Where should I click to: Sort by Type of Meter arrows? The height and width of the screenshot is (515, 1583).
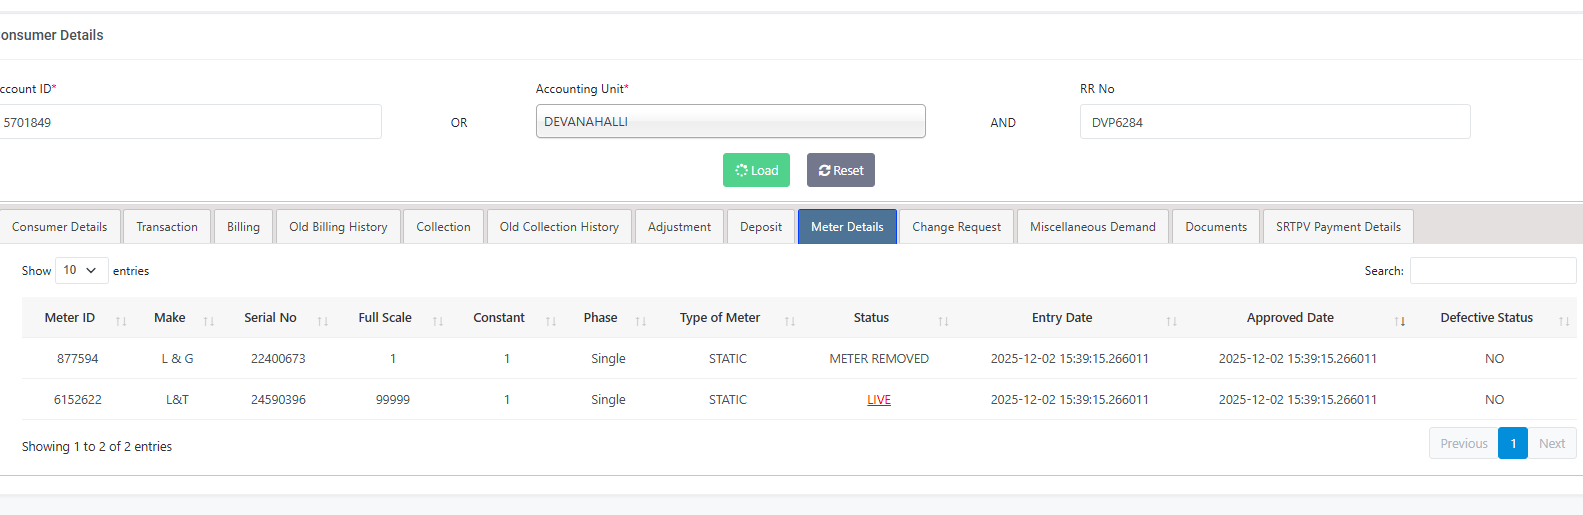(x=790, y=321)
